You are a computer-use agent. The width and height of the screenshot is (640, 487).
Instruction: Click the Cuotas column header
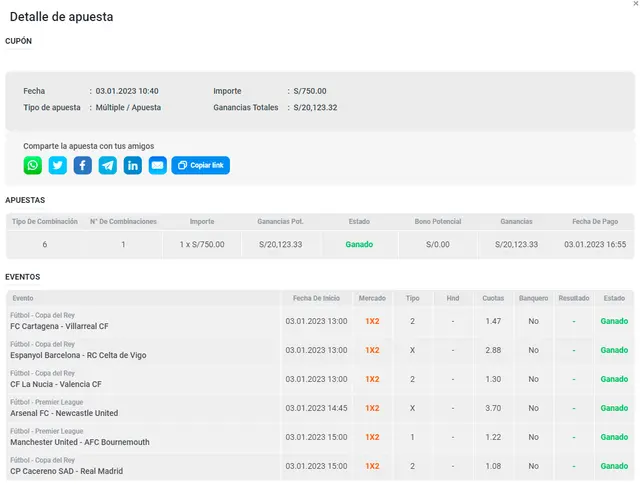click(493, 298)
